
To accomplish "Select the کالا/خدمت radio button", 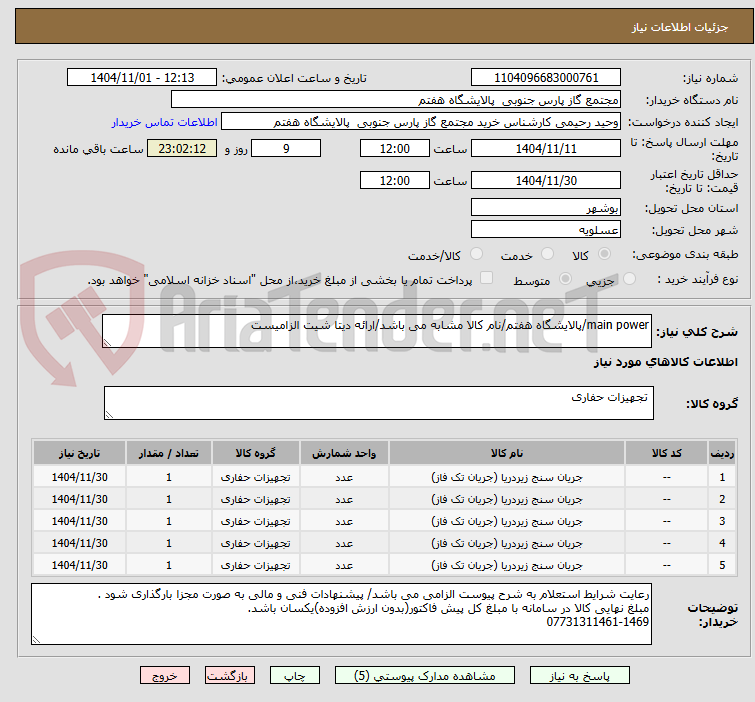I will coord(476,254).
